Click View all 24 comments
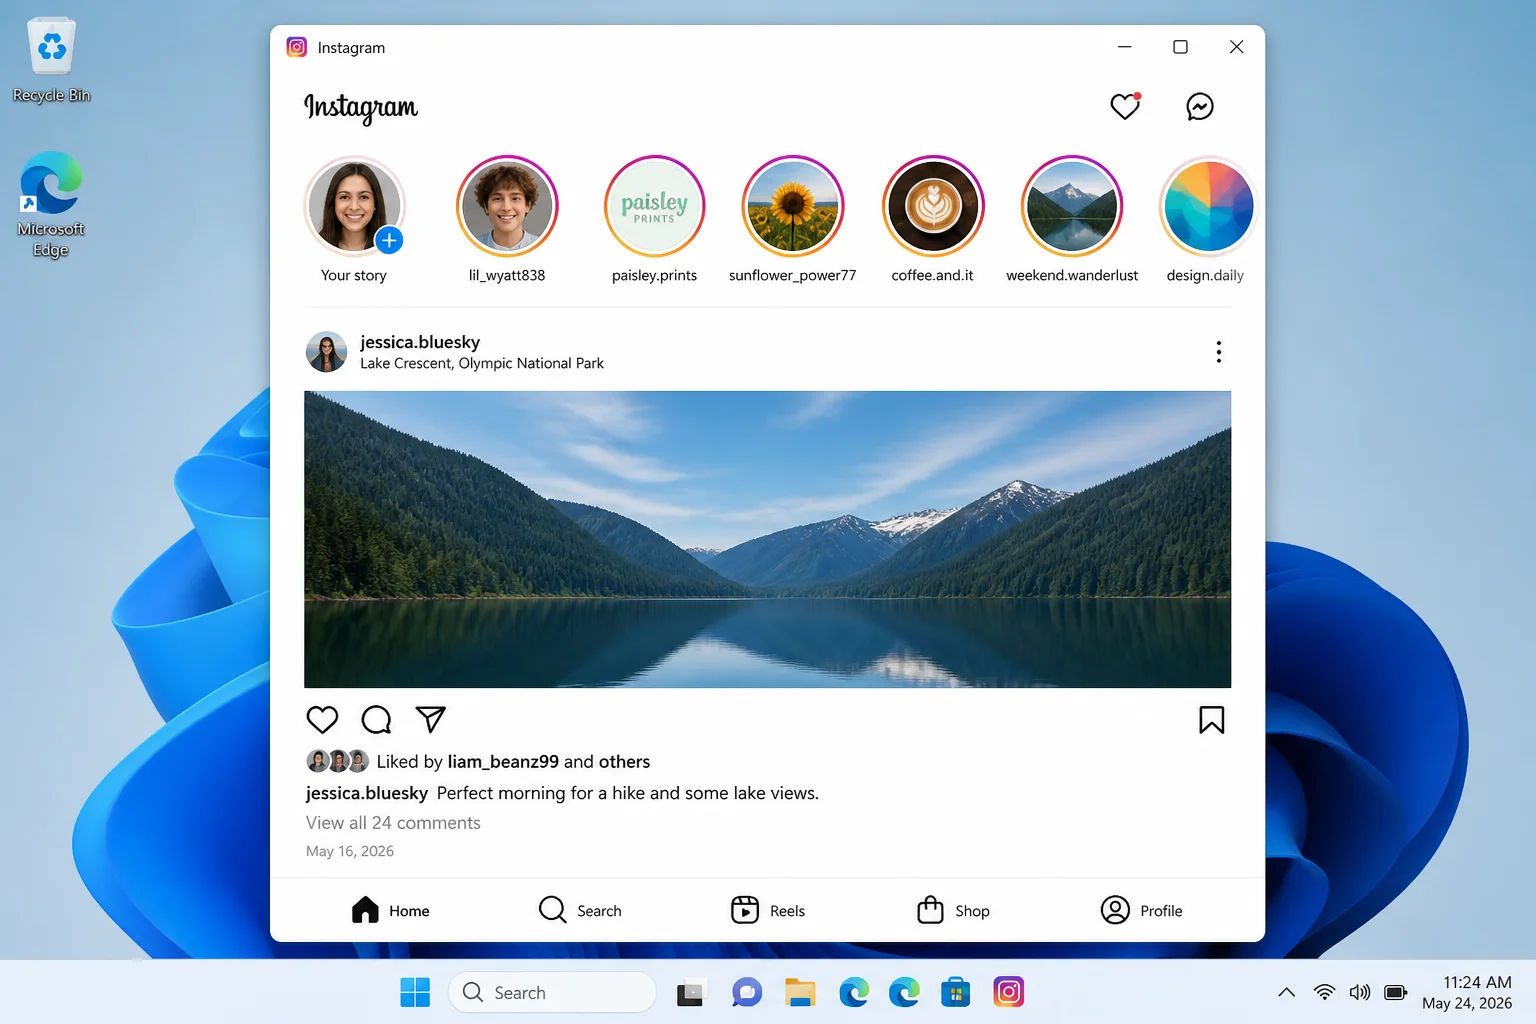Image resolution: width=1536 pixels, height=1024 pixels. click(x=393, y=823)
